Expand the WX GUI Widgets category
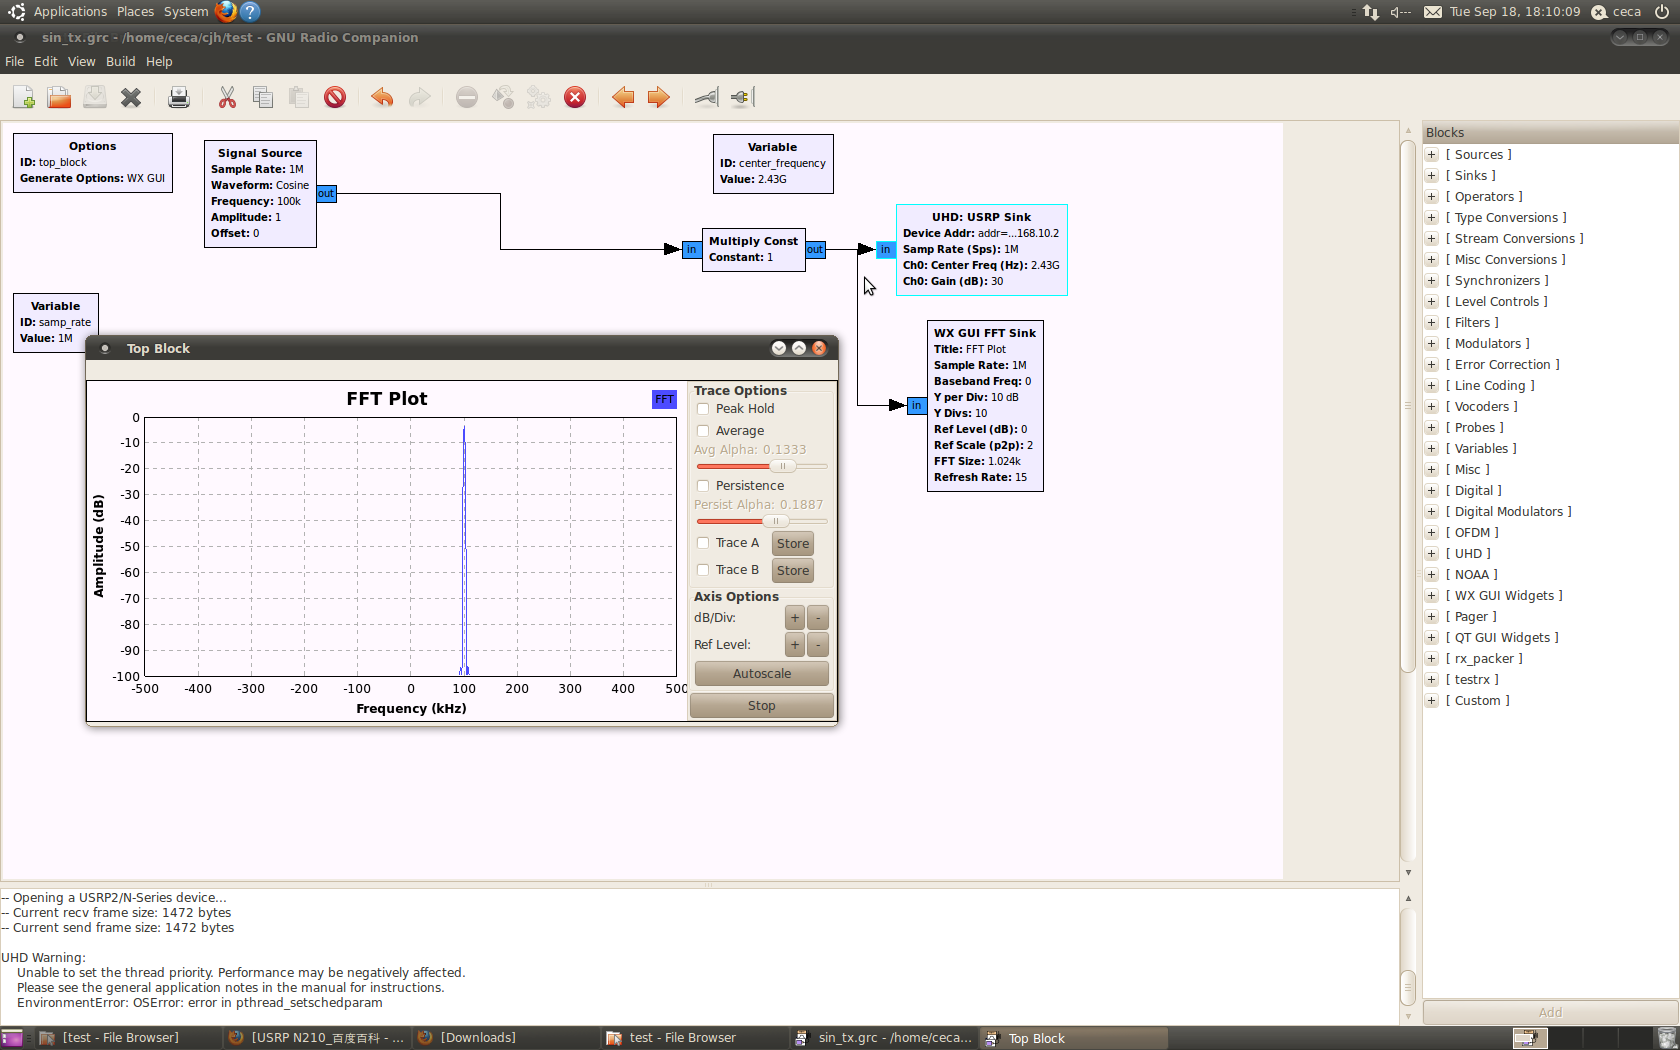The image size is (1680, 1050). point(1432,596)
